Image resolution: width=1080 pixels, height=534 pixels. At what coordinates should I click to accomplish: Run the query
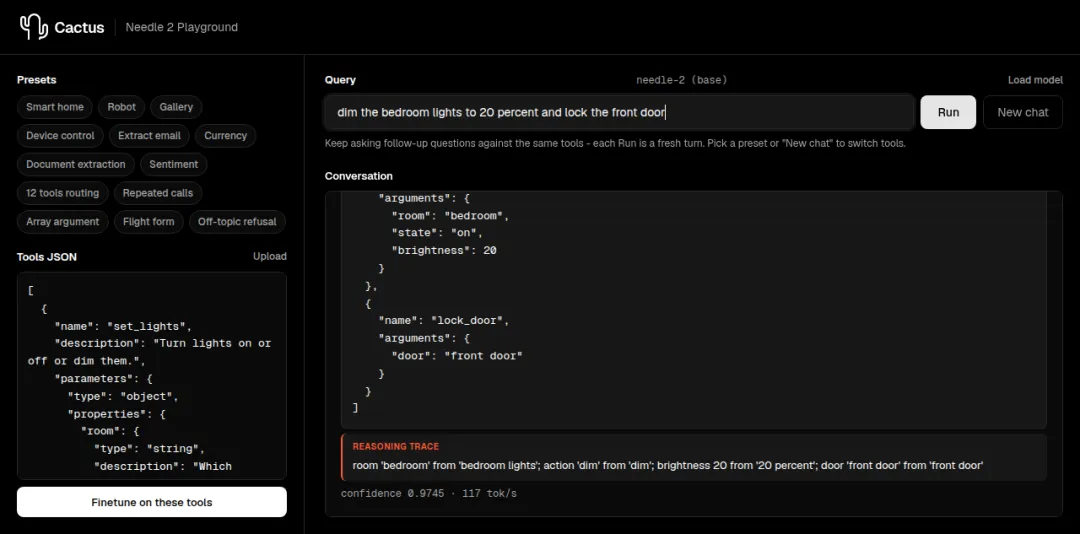(948, 112)
